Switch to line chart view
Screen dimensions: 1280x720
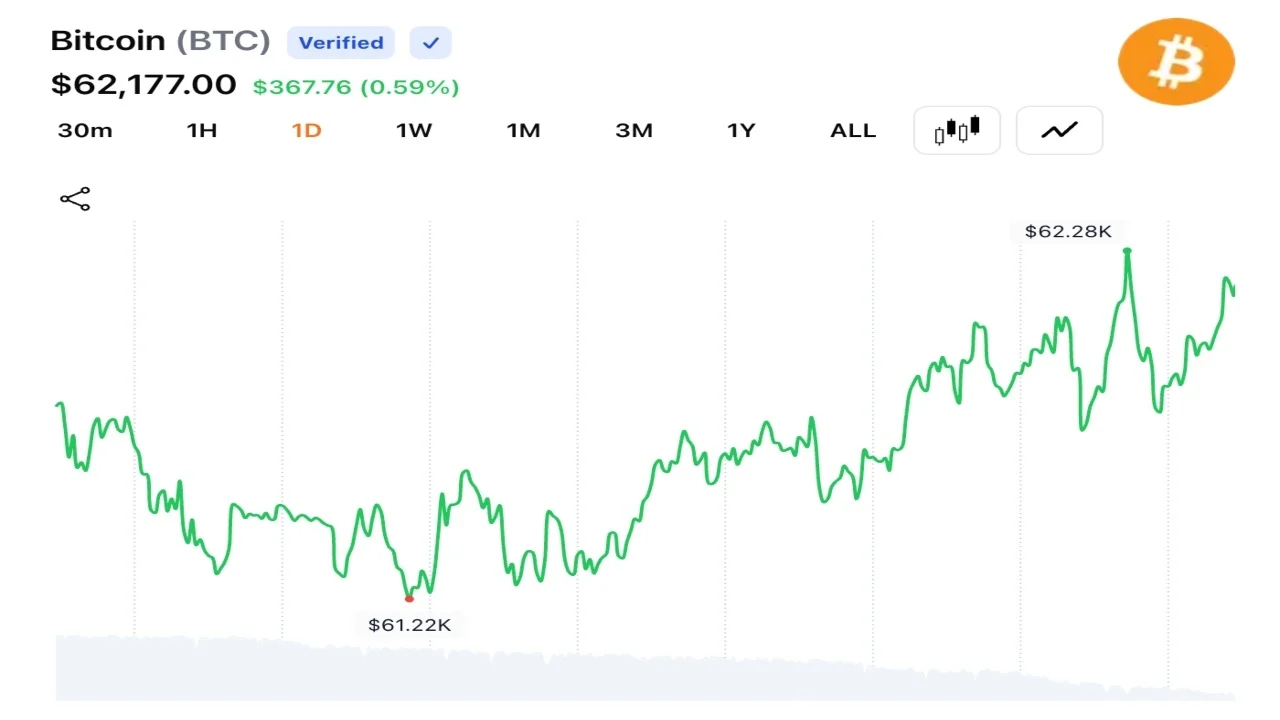click(1059, 130)
